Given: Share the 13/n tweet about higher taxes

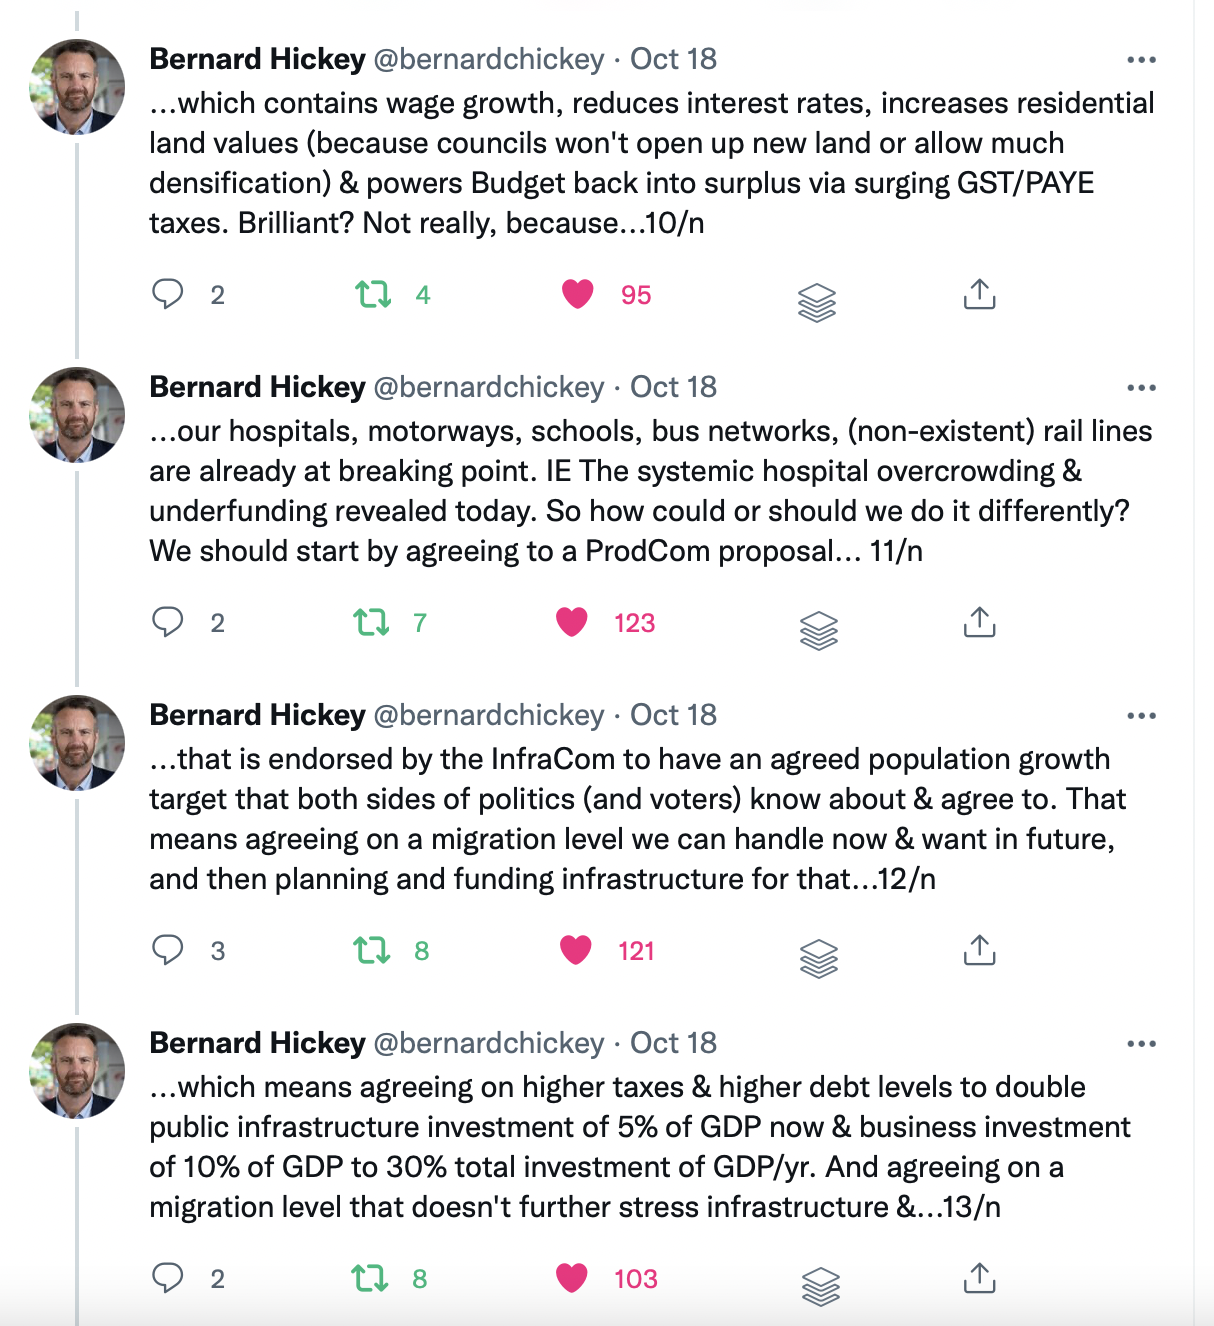Looking at the screenshot, I should click(x=979, y=1278).
